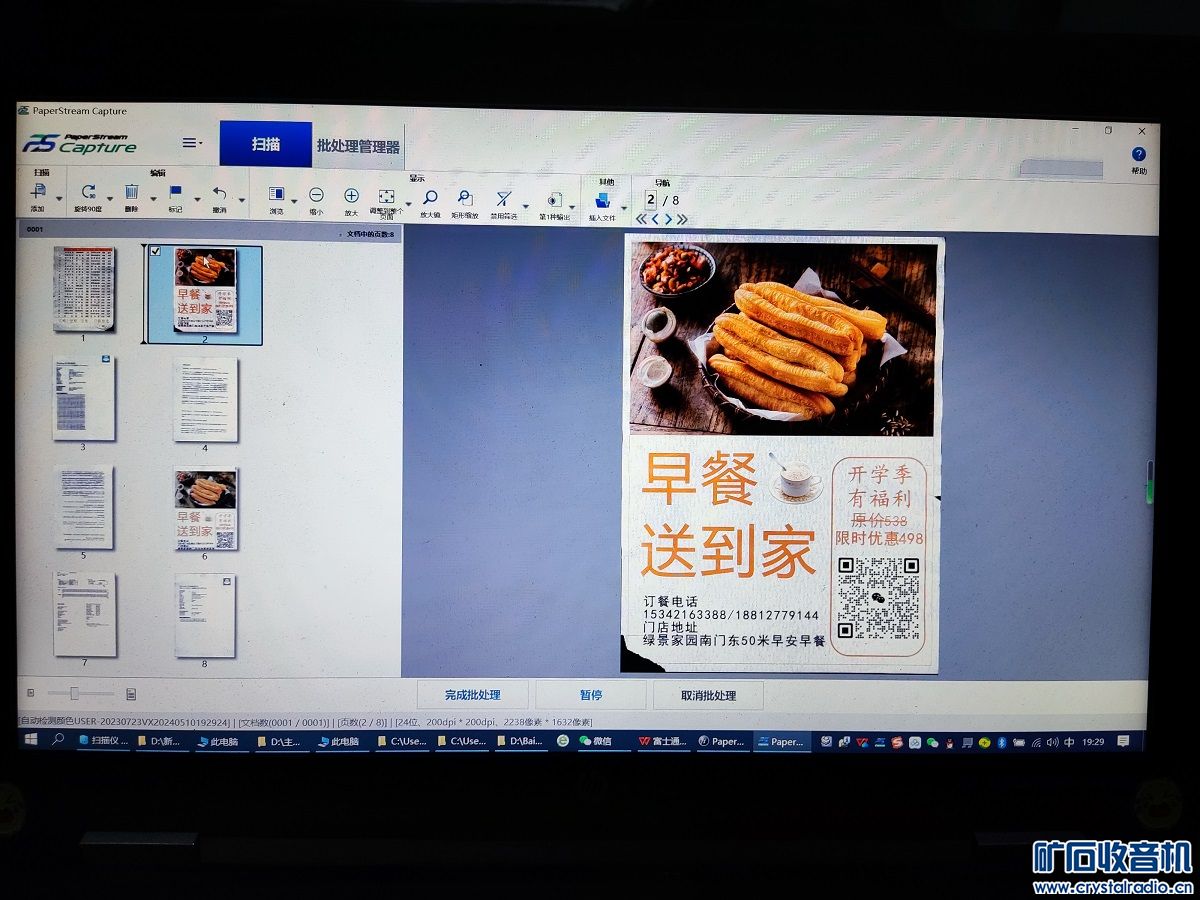
Task: Select page 8 thumbnail
Action: pos(205,615)
